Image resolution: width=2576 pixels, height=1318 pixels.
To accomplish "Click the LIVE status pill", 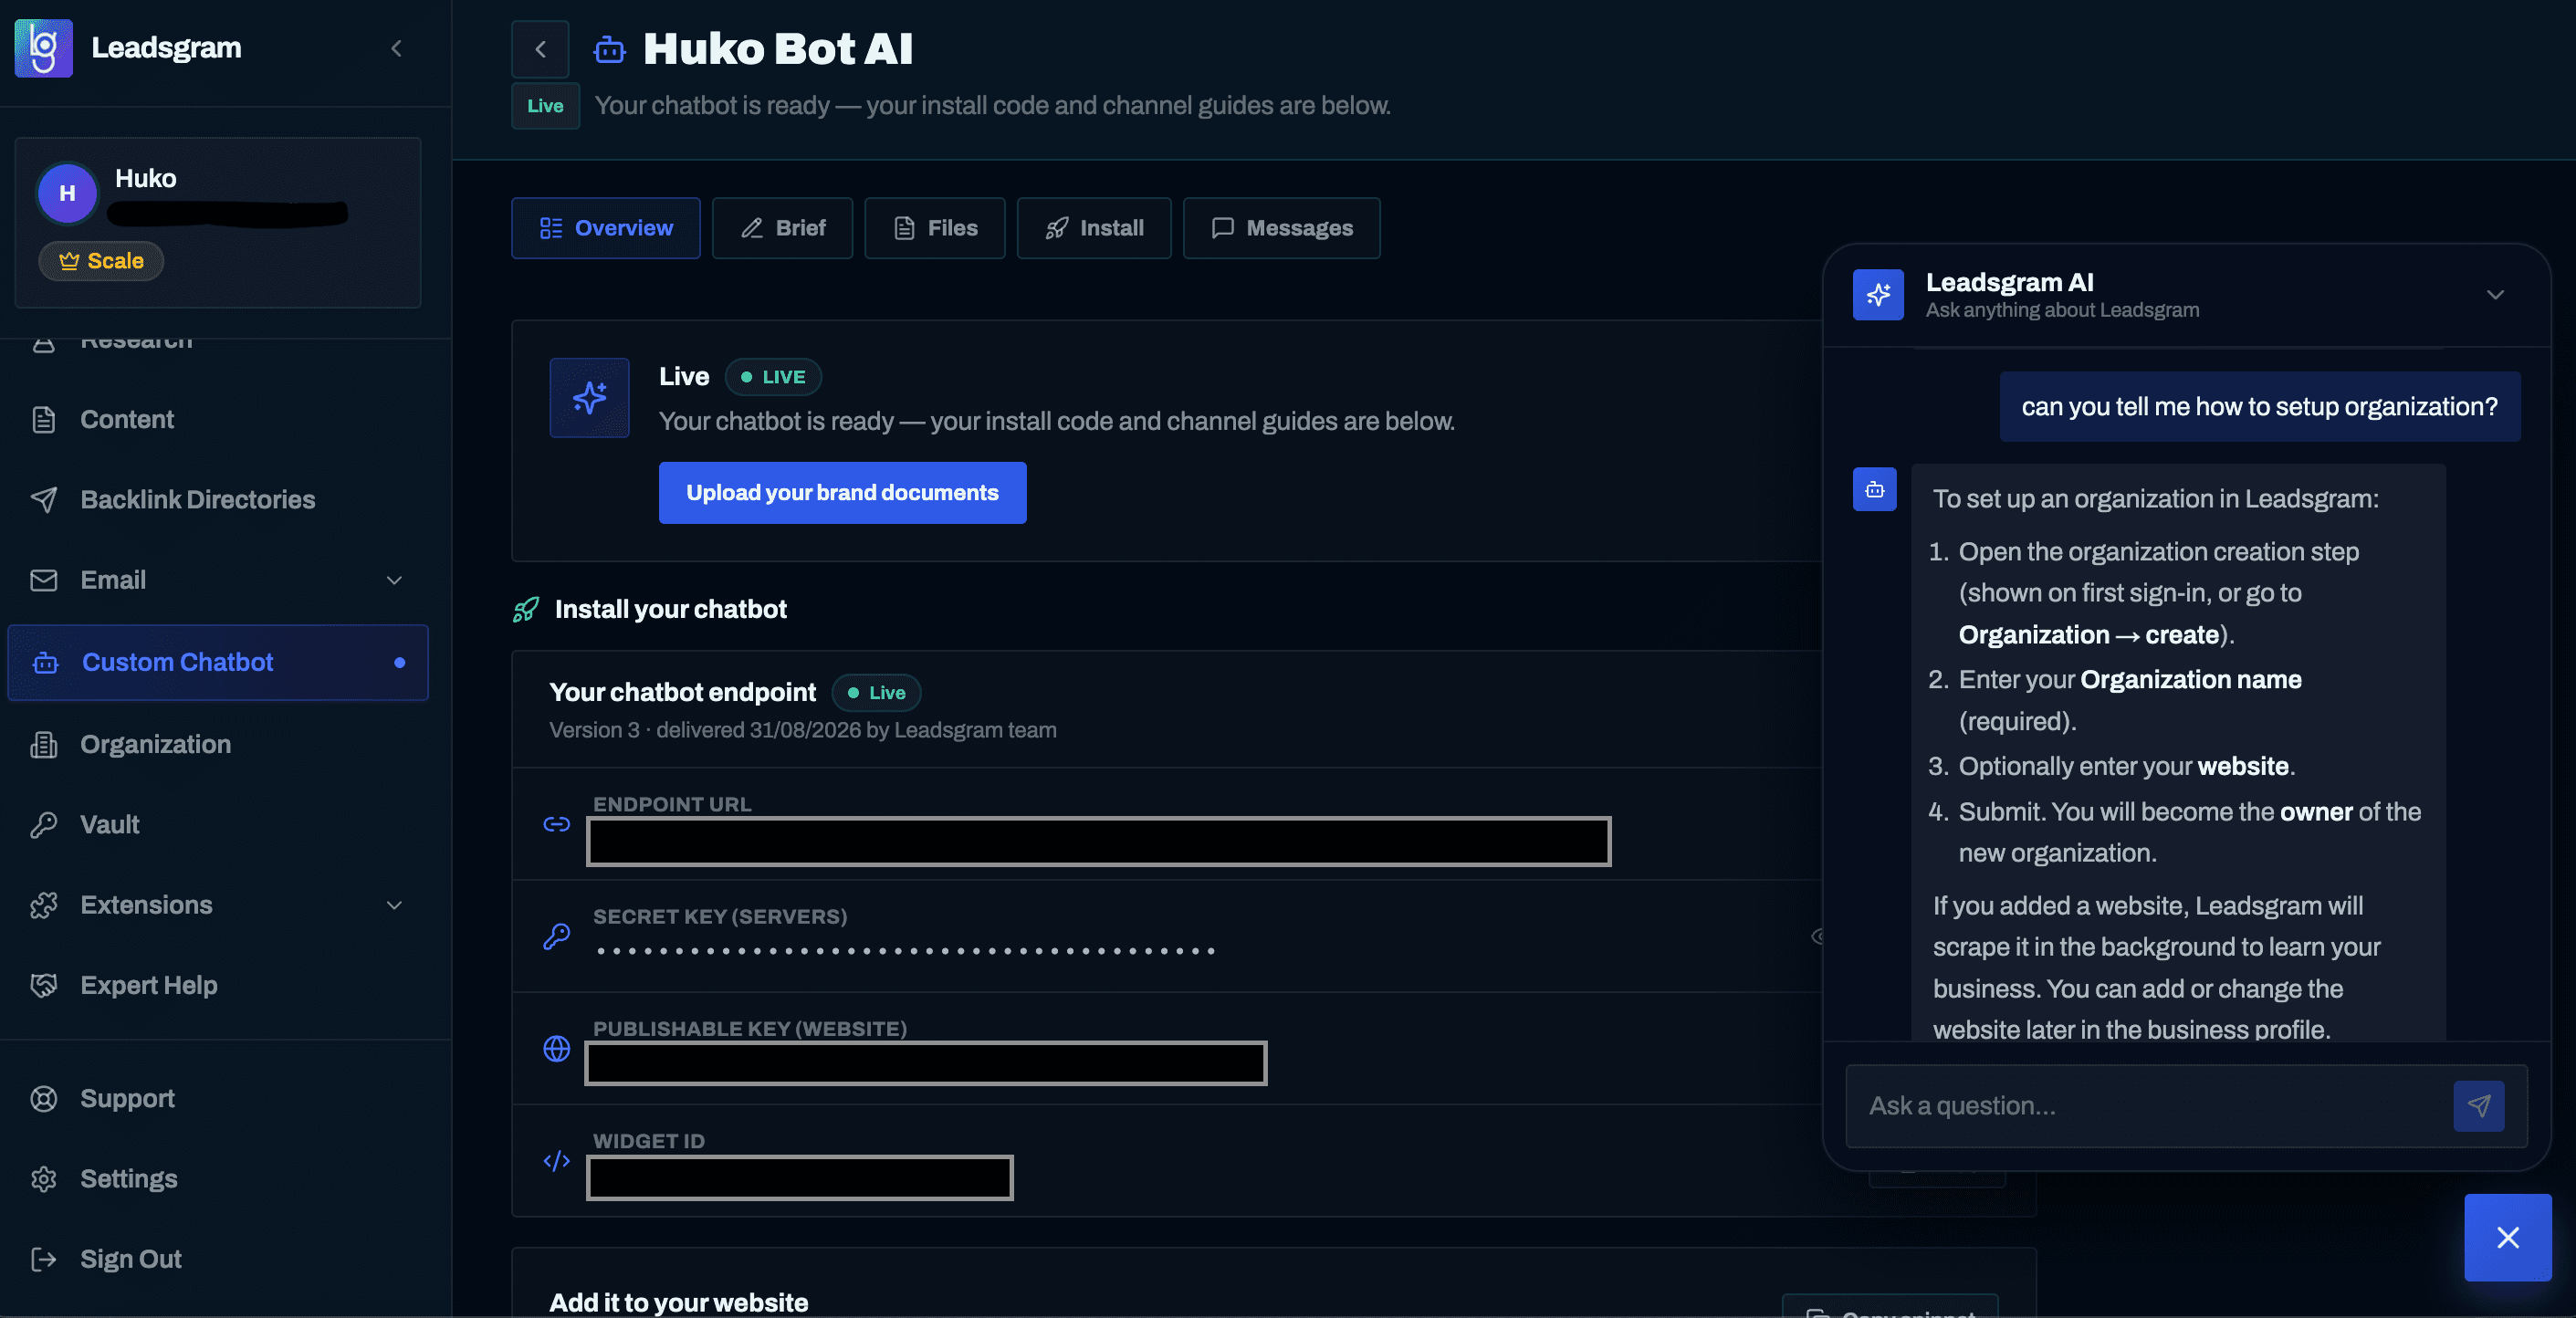I will pos(773,377).
